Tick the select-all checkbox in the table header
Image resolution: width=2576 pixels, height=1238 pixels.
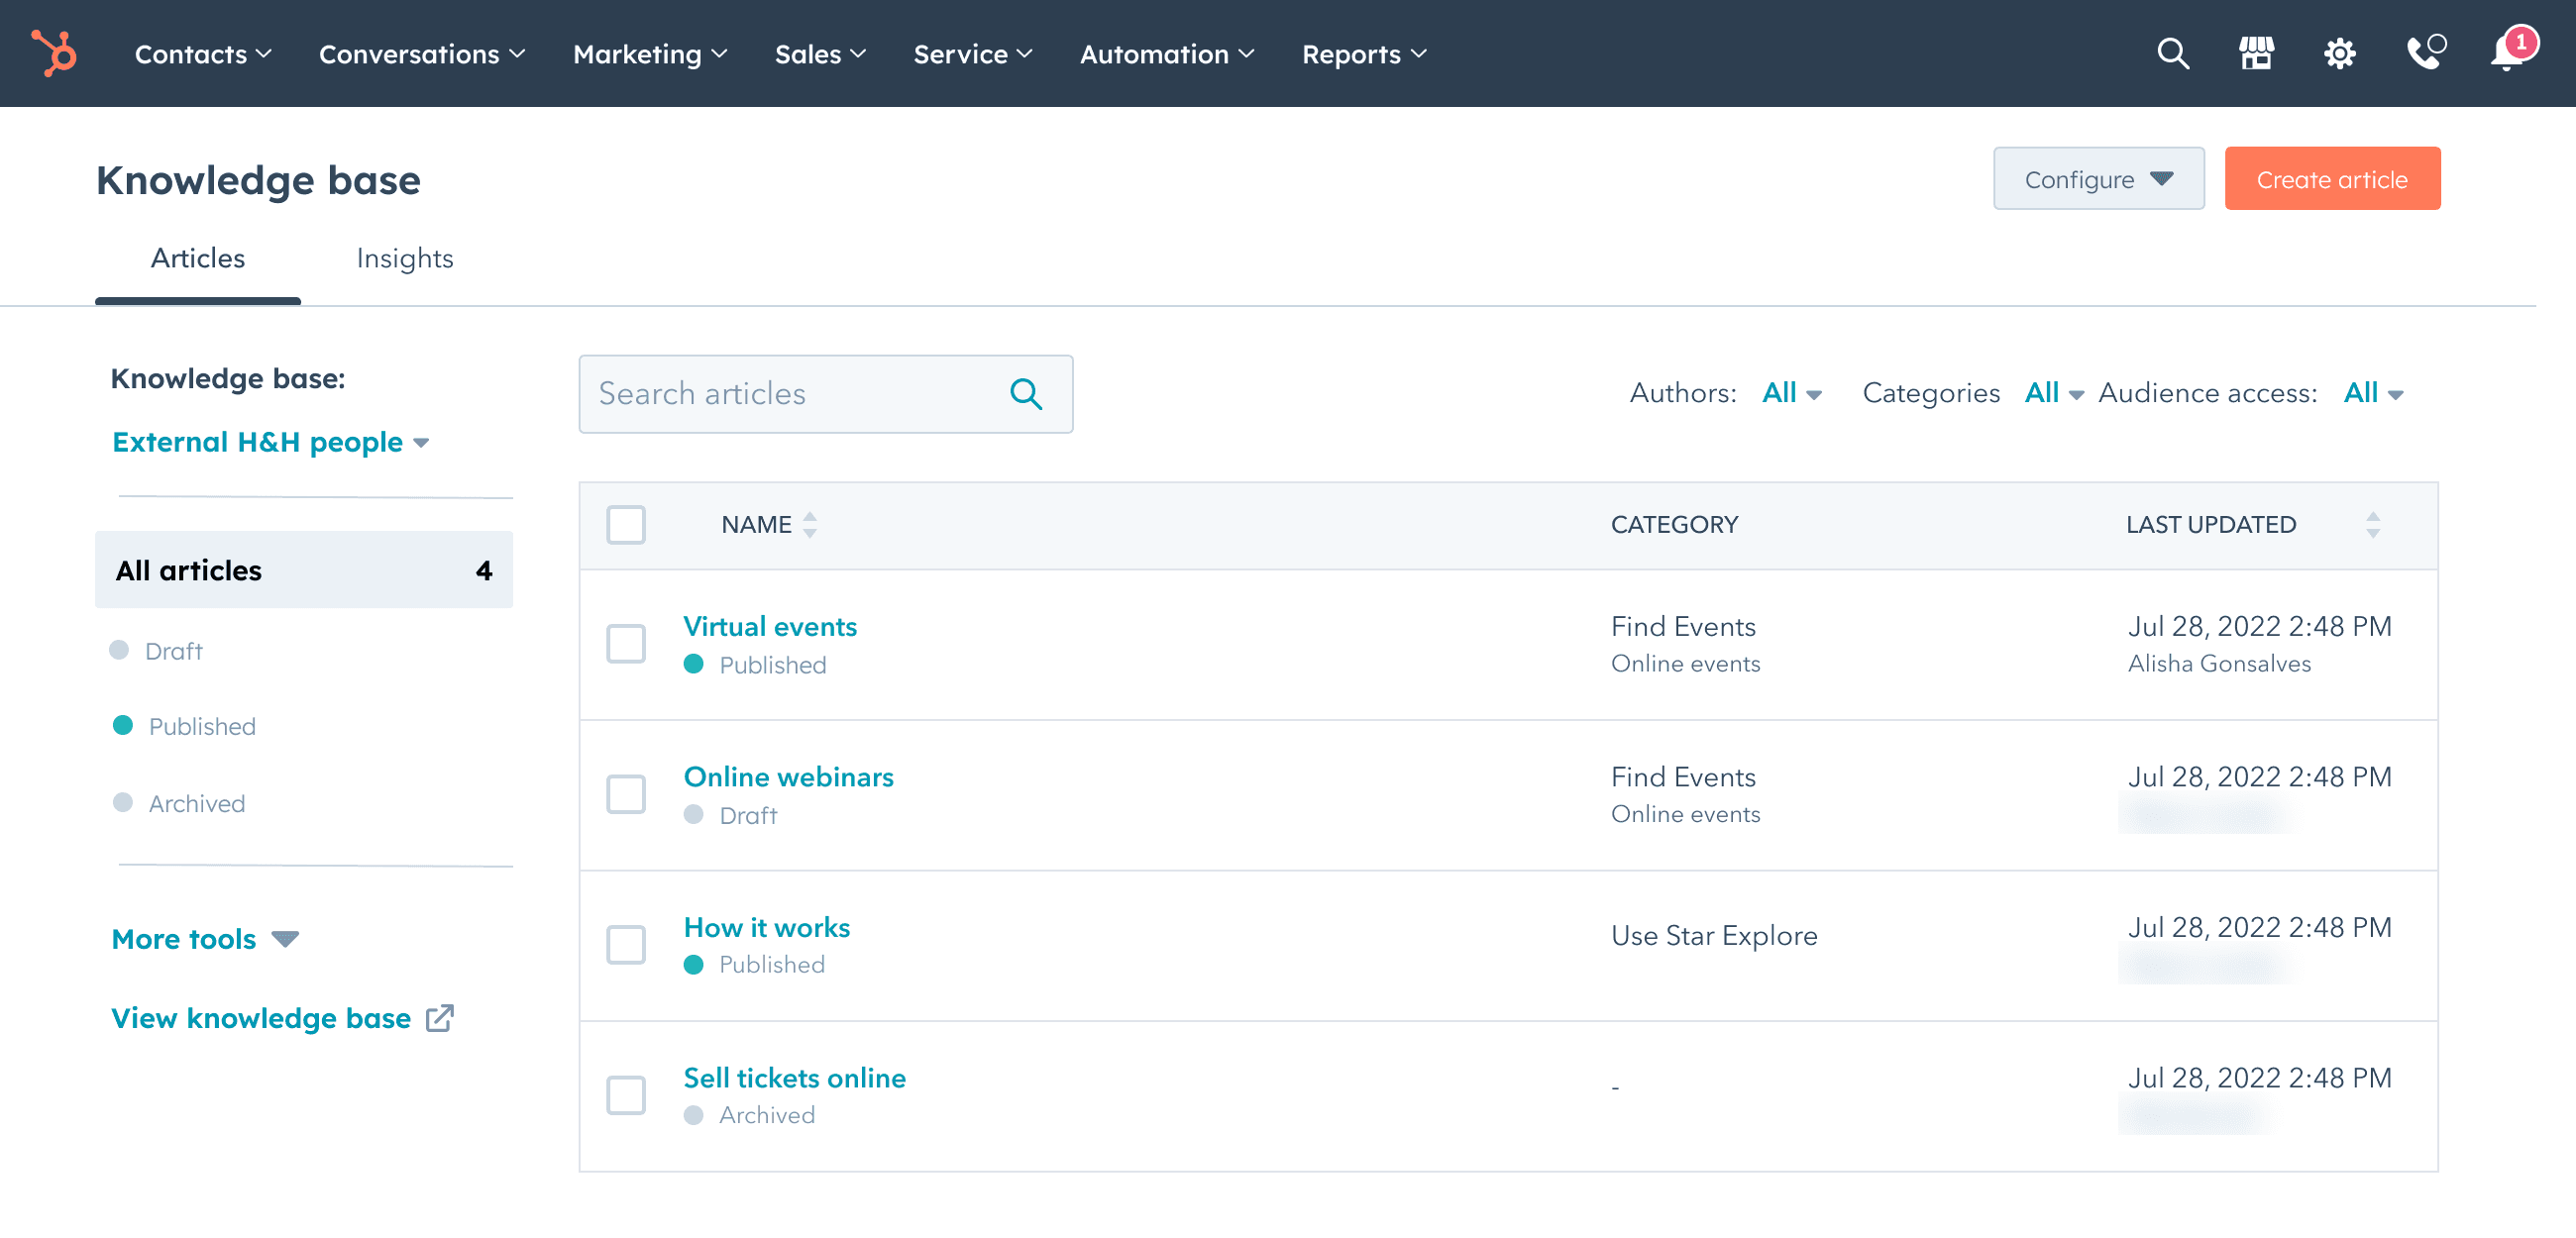626,524
